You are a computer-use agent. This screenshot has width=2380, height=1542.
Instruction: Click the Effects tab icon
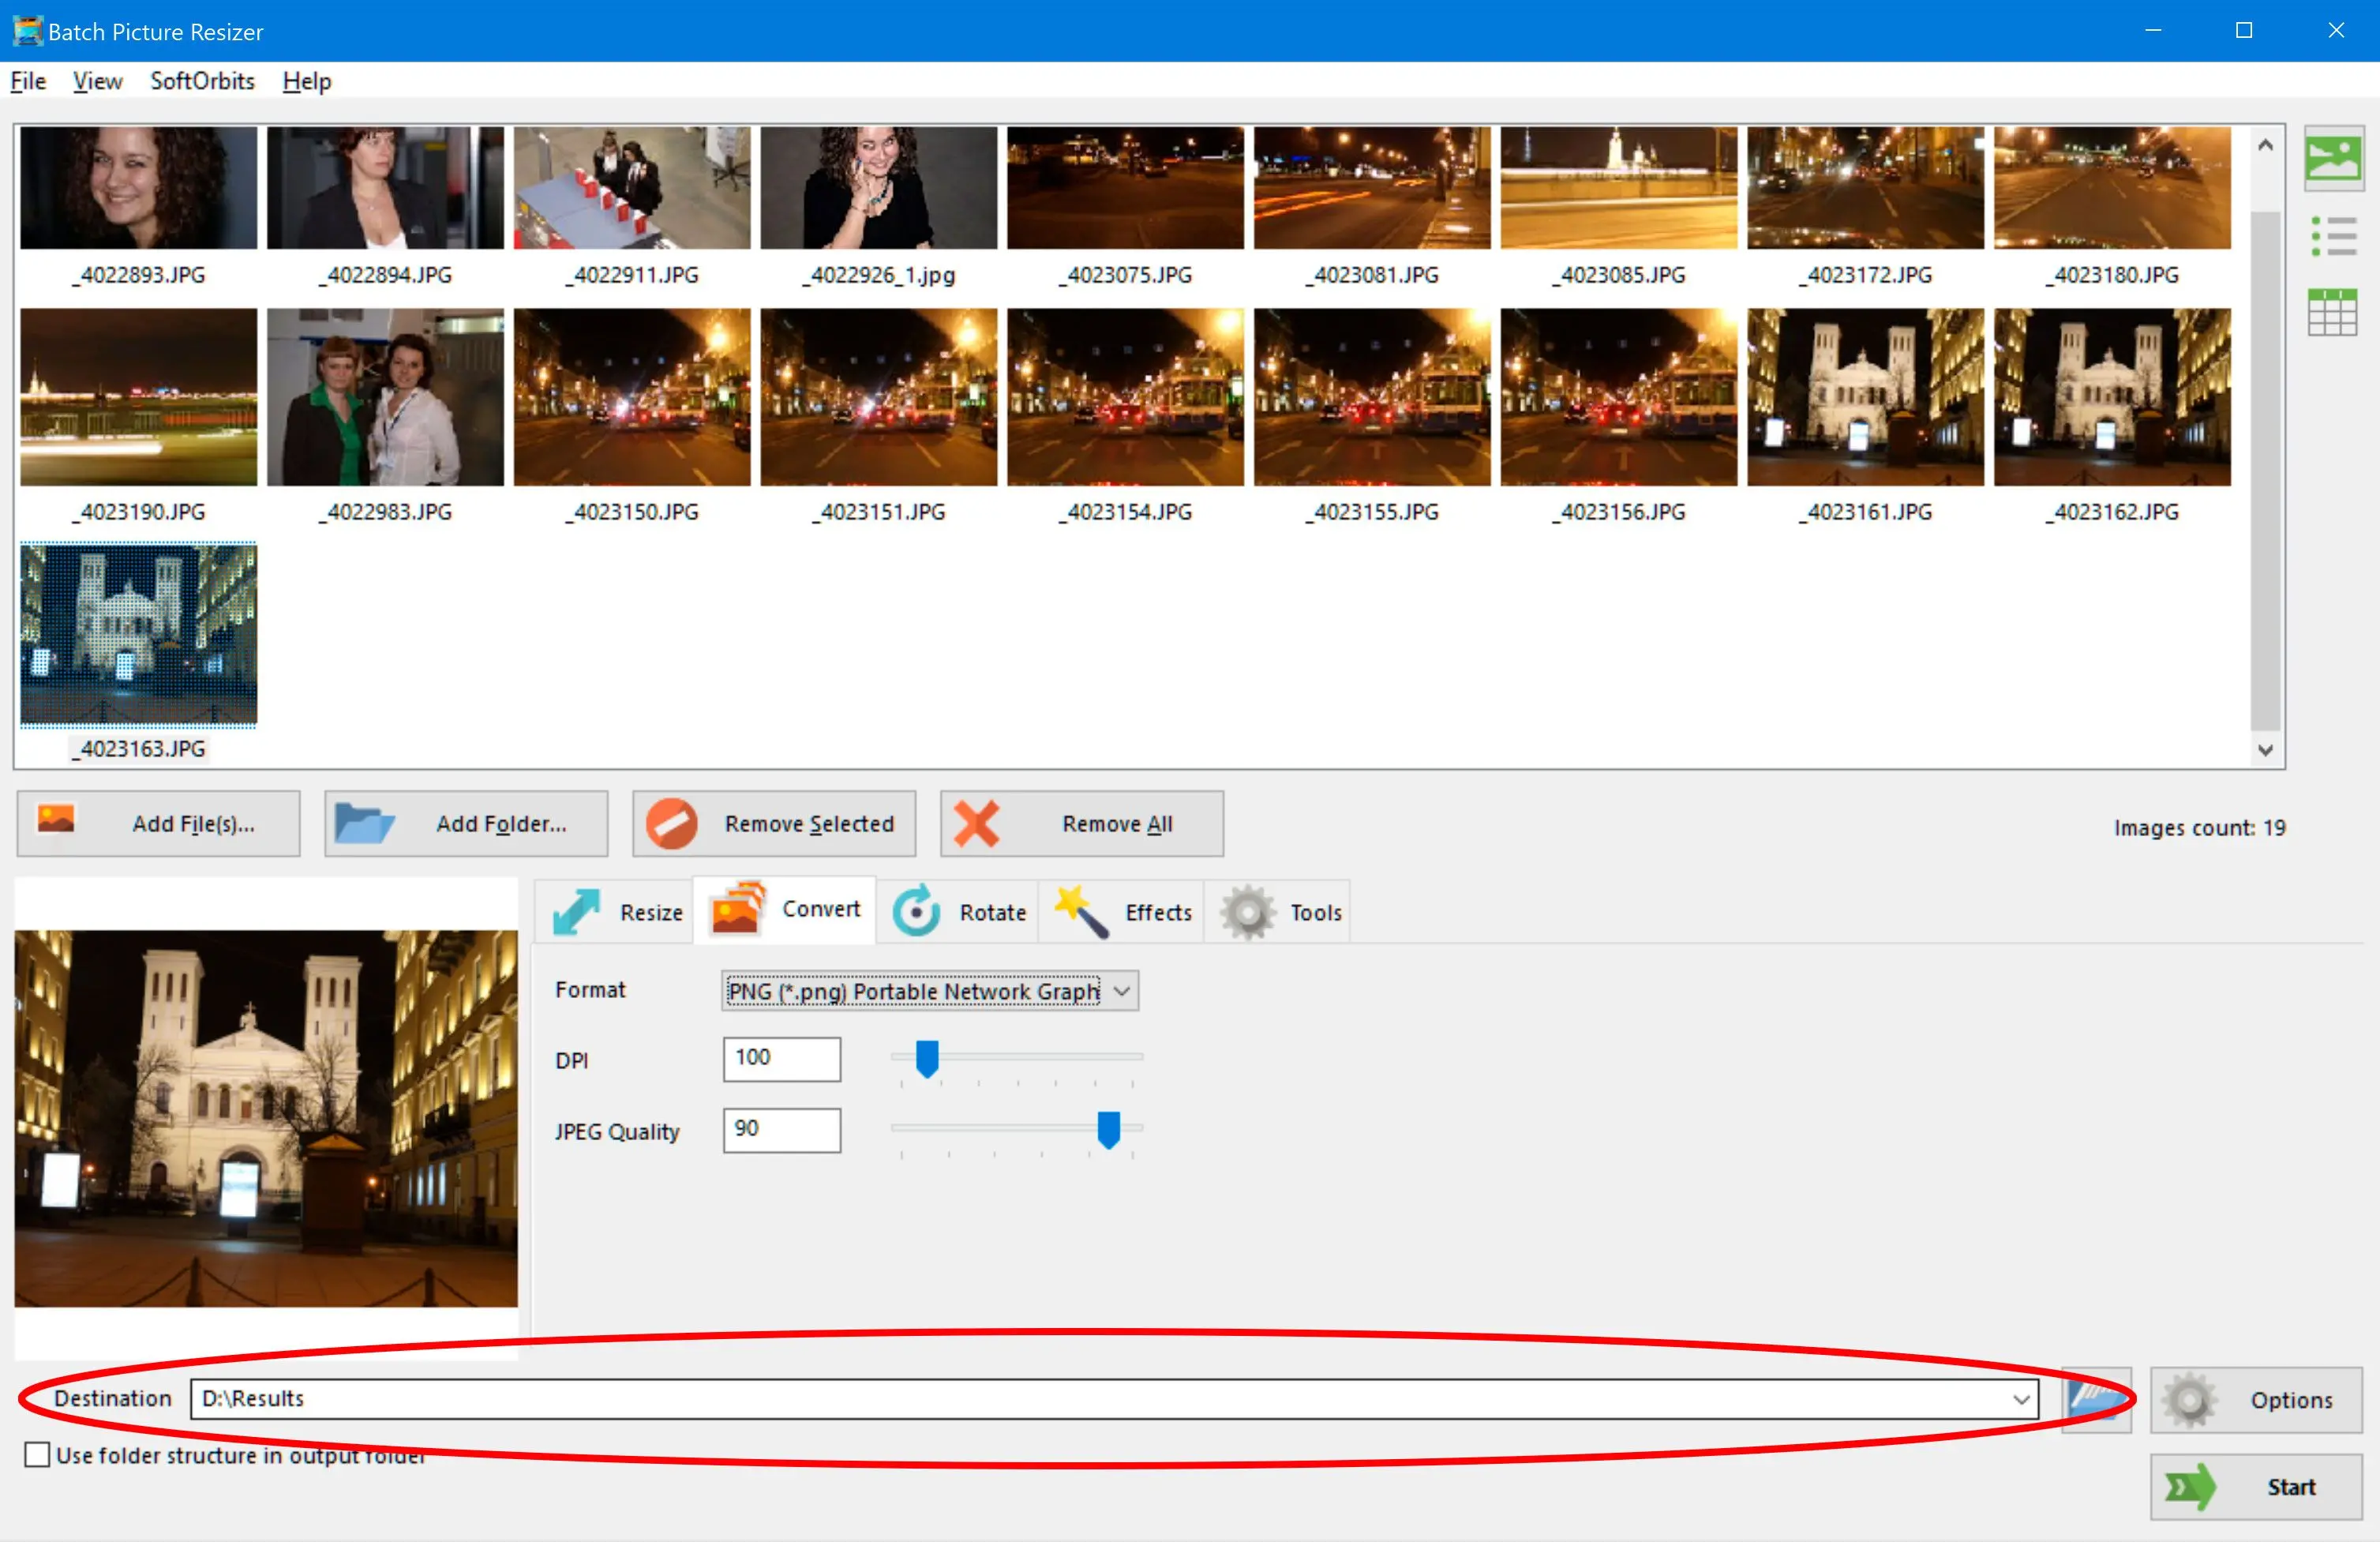pyautogui.click(x=1081, y=909)
